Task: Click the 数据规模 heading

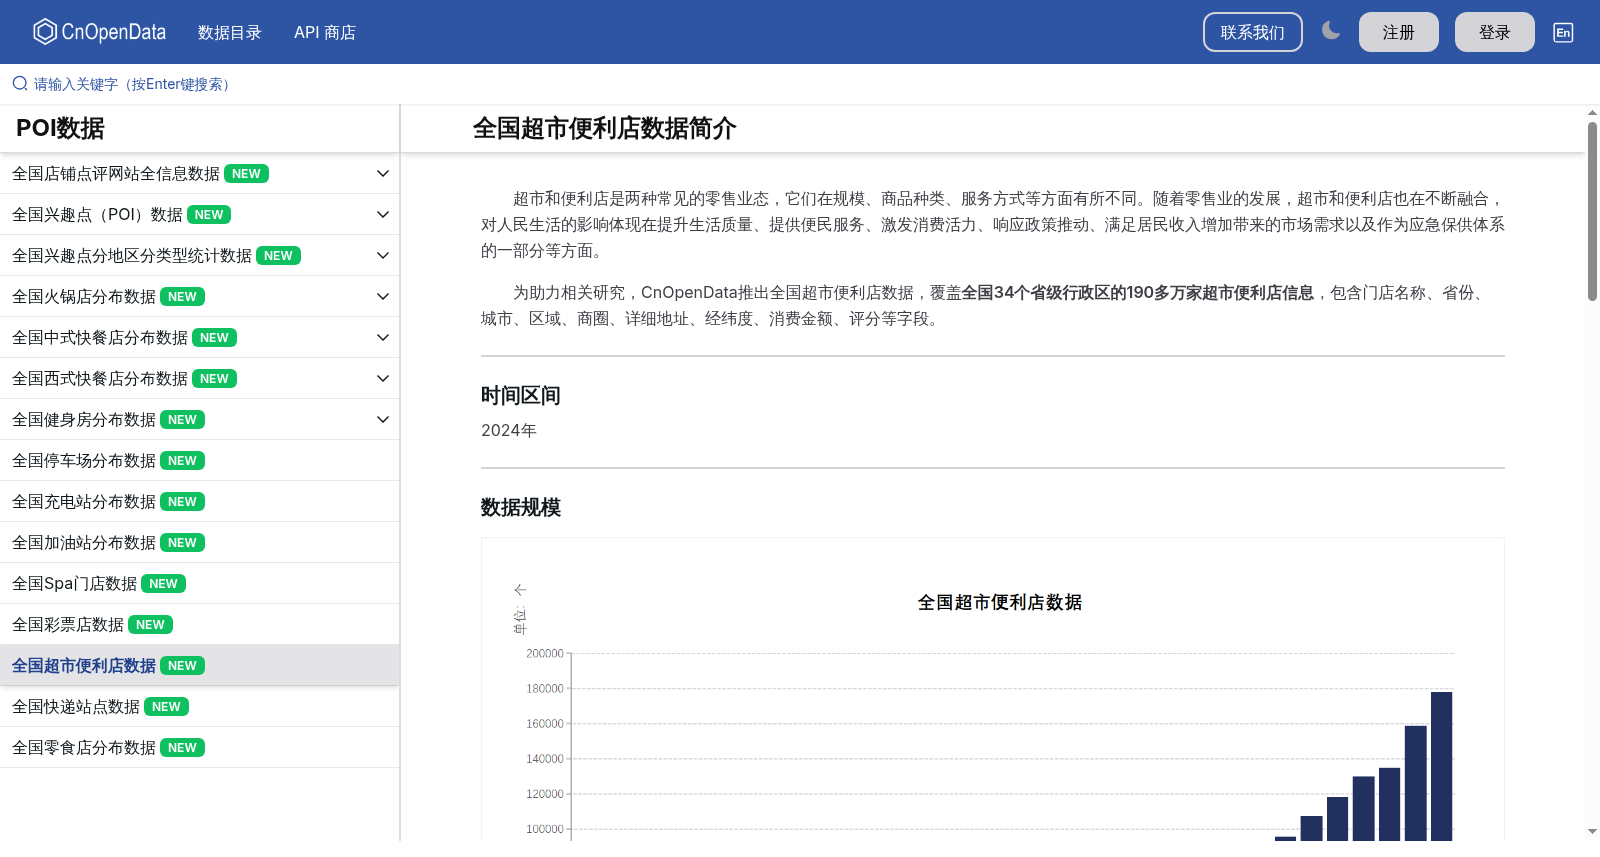Action: pyautogui.click(x=521, y=508)
